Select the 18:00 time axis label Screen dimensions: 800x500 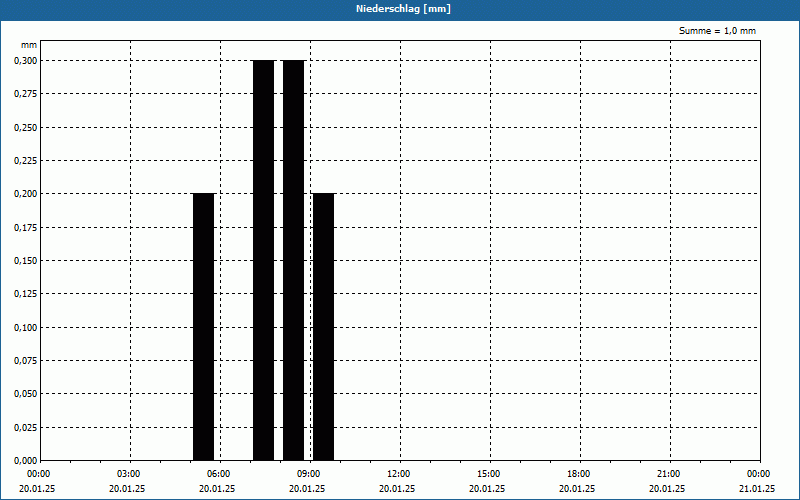(579, 474)
